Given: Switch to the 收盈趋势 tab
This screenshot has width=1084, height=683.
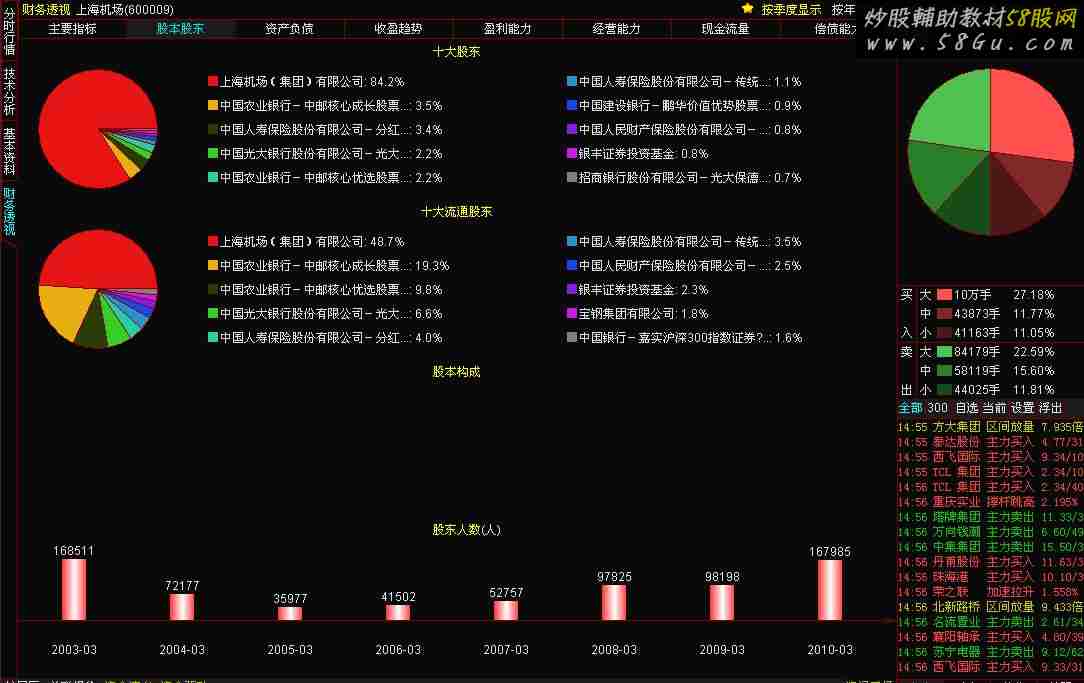Looking at the screenshot, I should click(398, 28).
